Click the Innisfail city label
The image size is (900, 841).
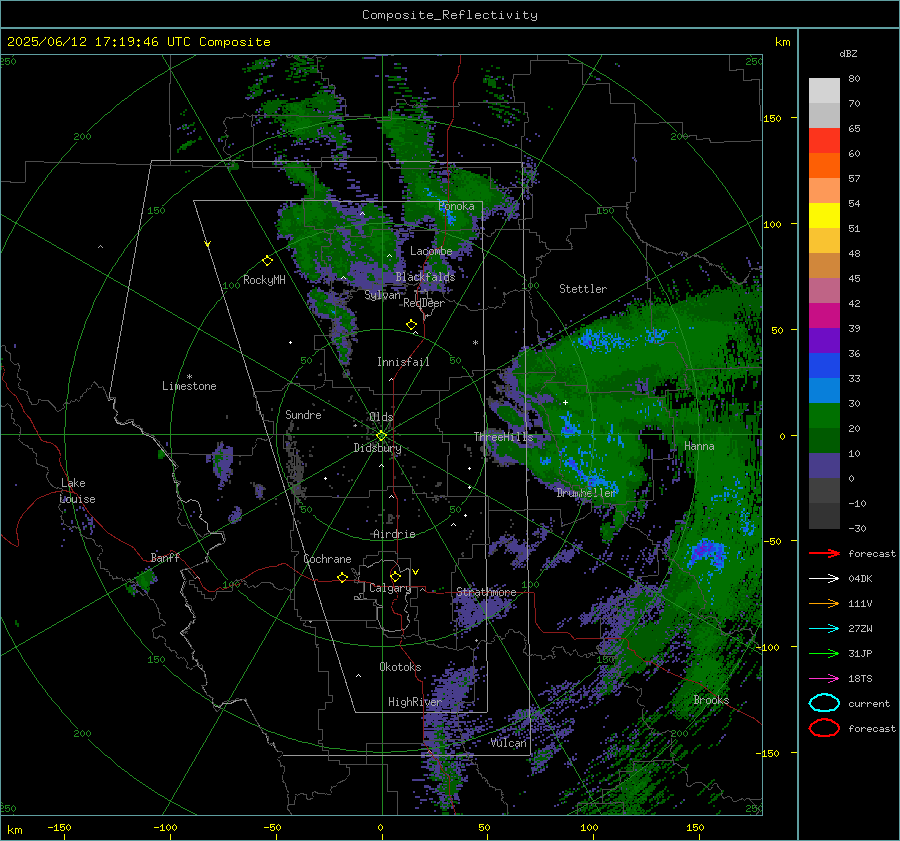point(403,362)
